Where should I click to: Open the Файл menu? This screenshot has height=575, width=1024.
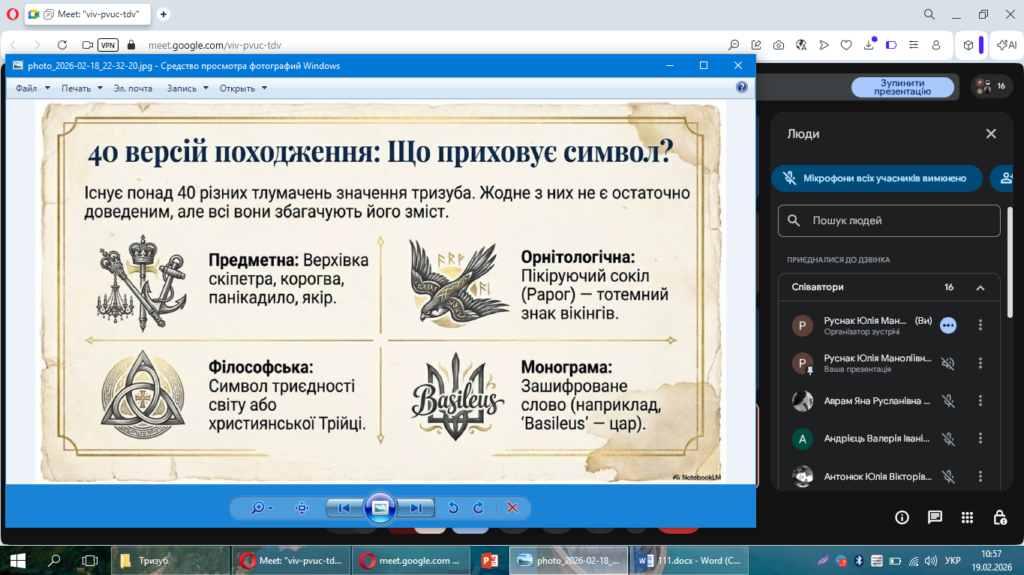click(x=30, y=88)
